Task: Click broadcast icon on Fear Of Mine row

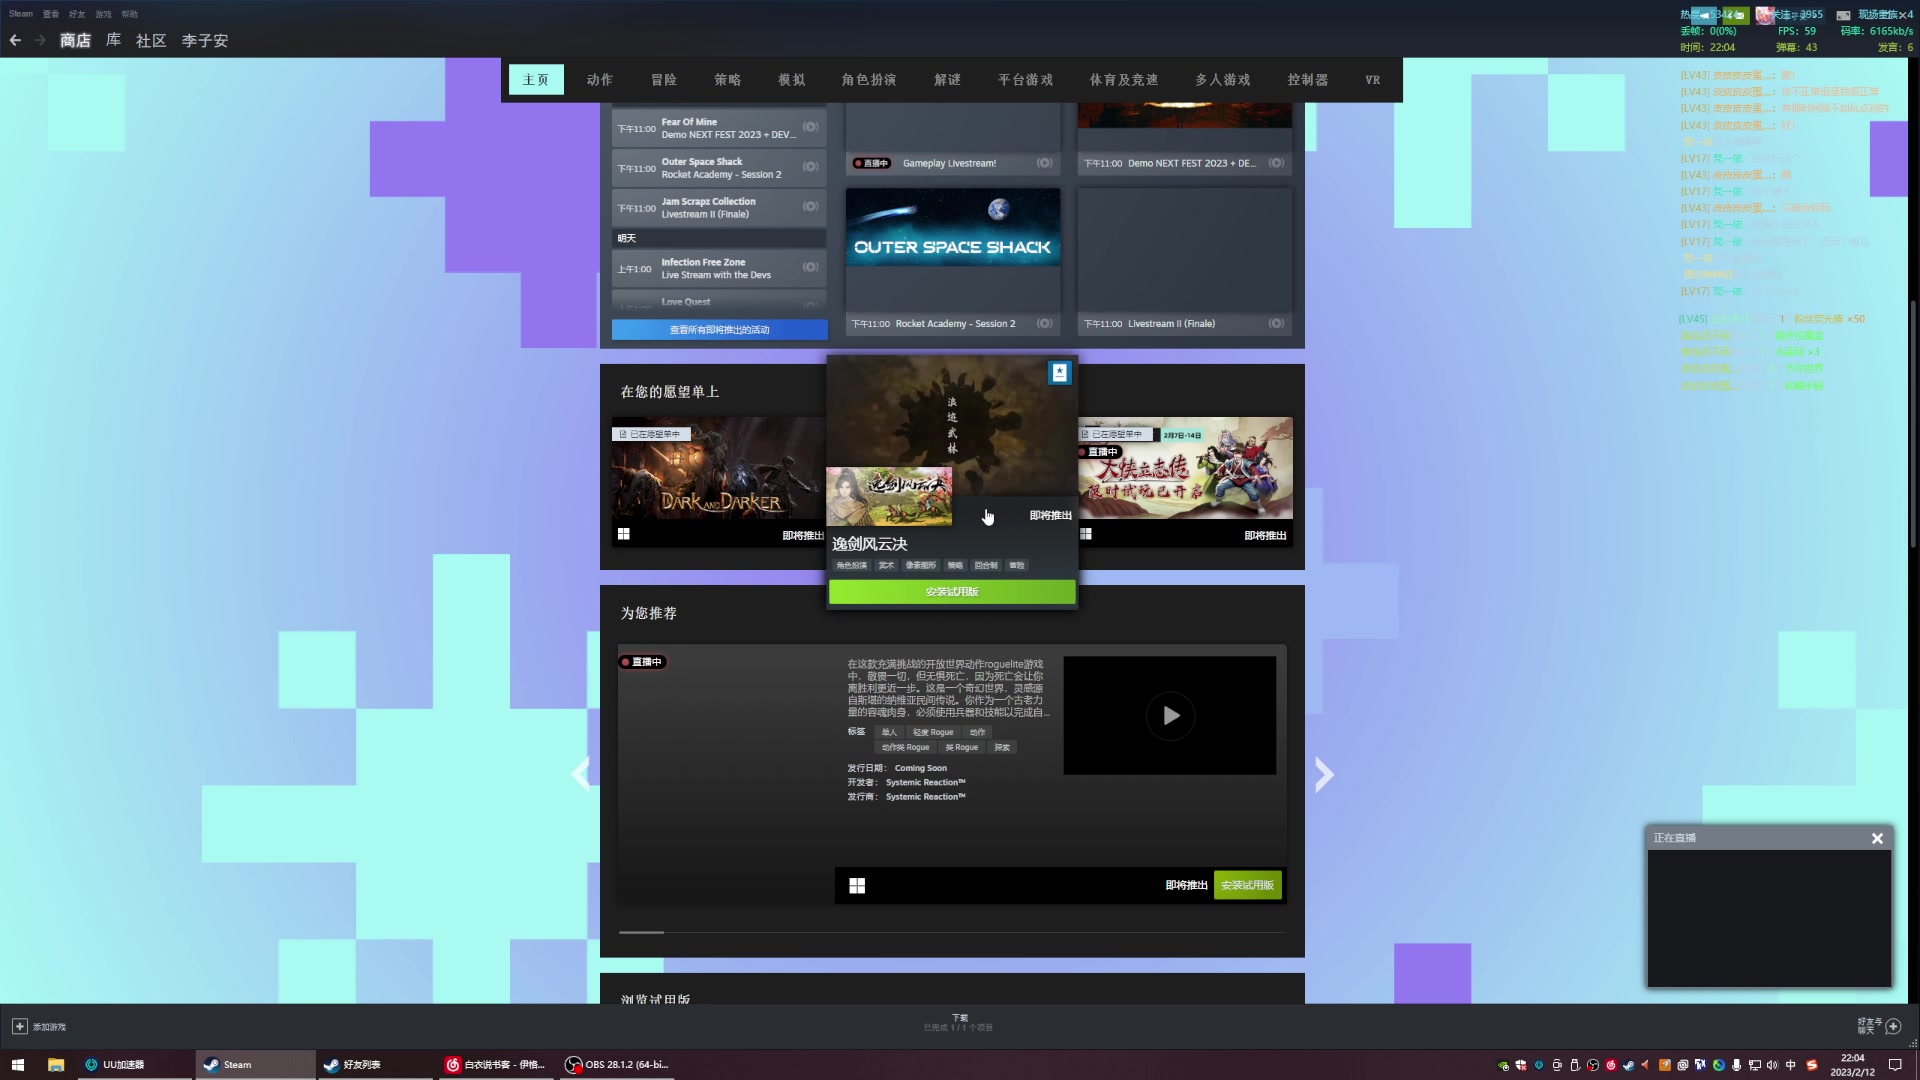Action: [x=810, y=127]
